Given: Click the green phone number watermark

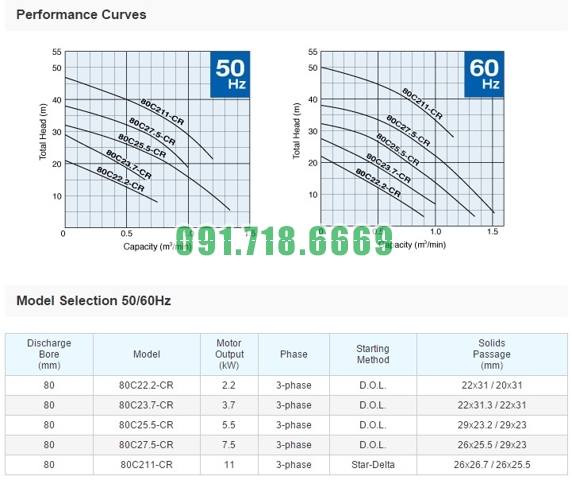Looking at the screenshot, I should 285,241.
